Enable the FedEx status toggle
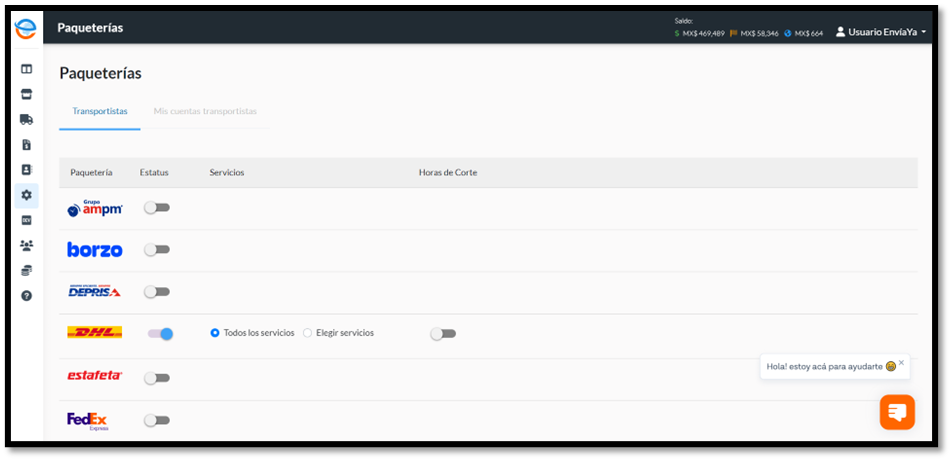The width and height of the screenshot is (951, 460). tap(157, 420)
